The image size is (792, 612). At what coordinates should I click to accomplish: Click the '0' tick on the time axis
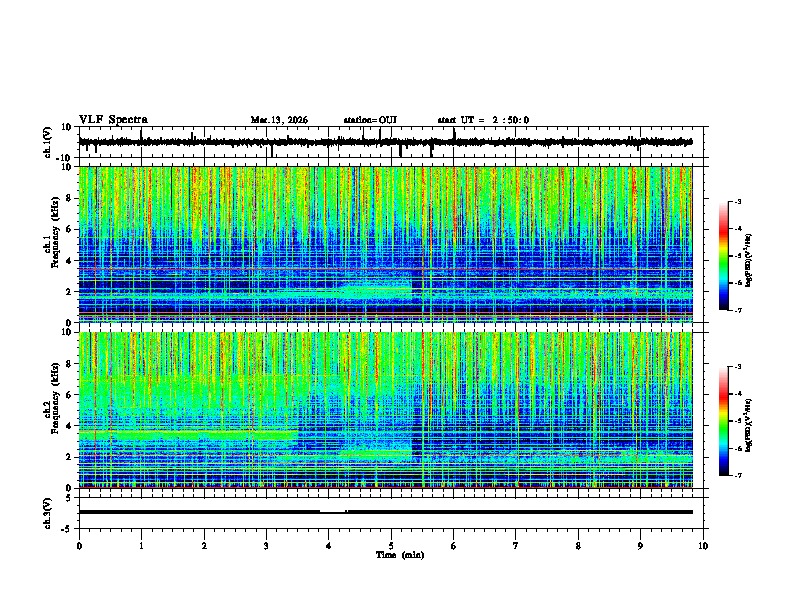(x=79, y=546)
